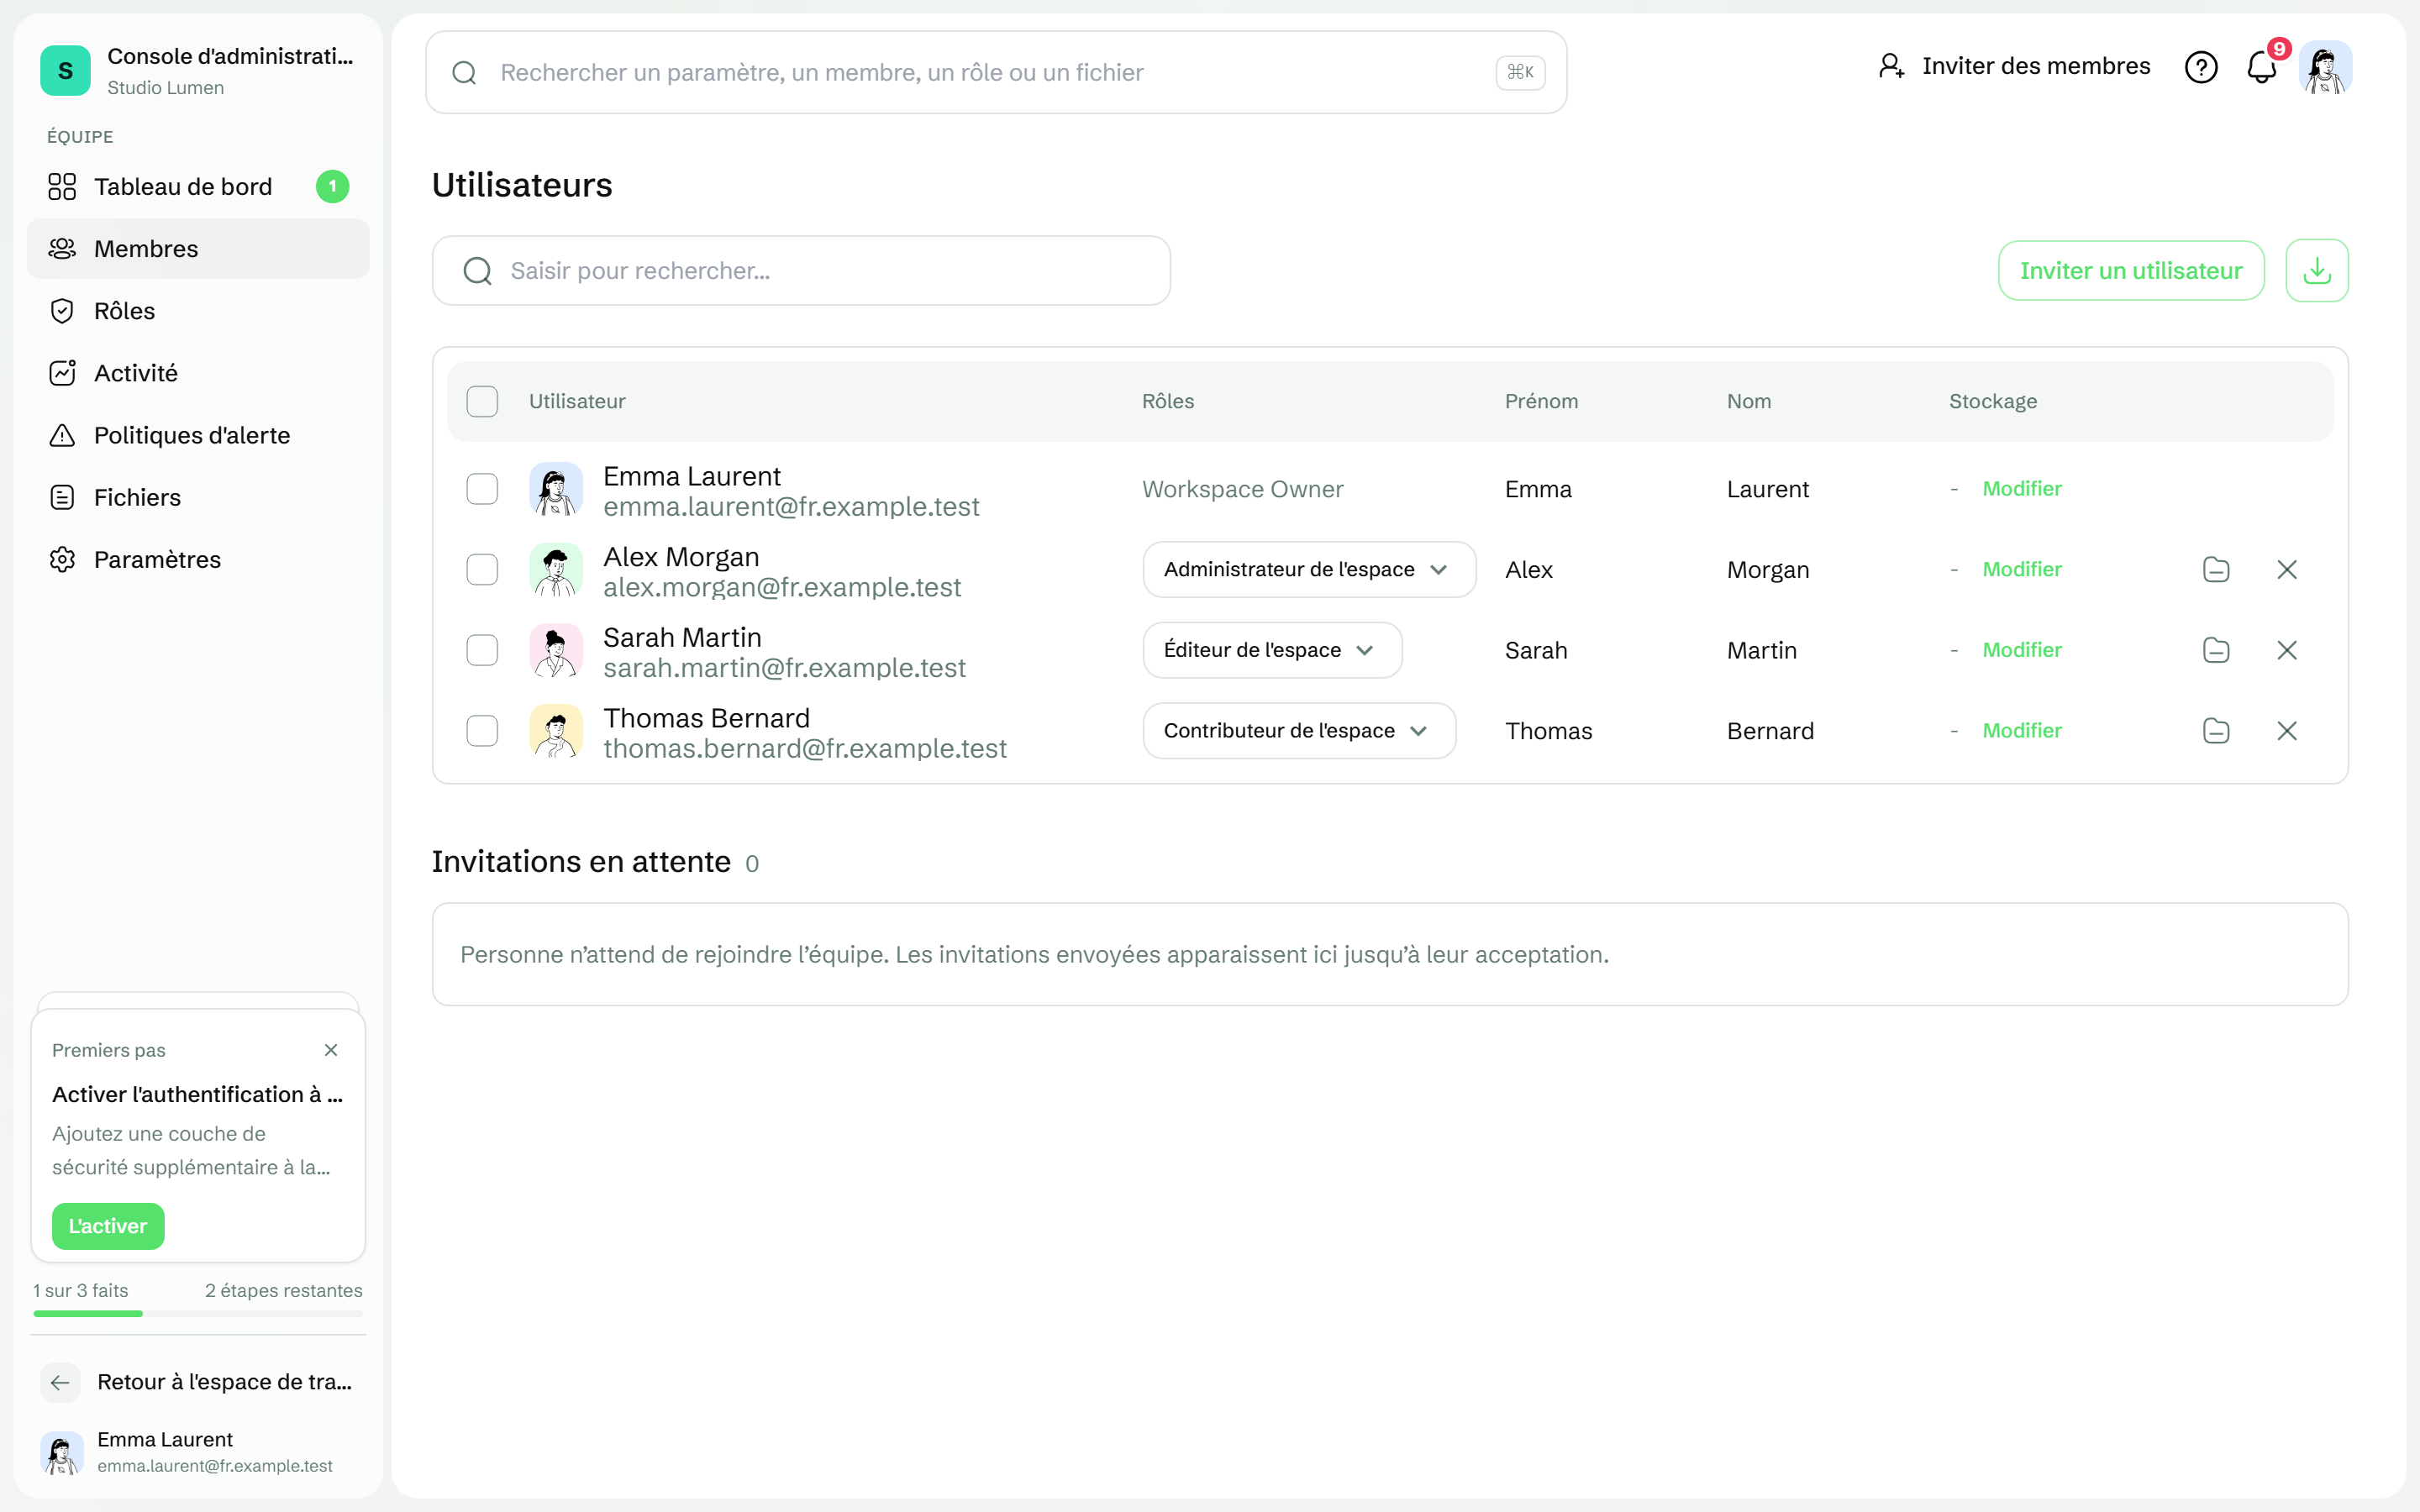Check the box next to Alex Morgan
The image size is (2420, 1512).
tap(482, 569)
